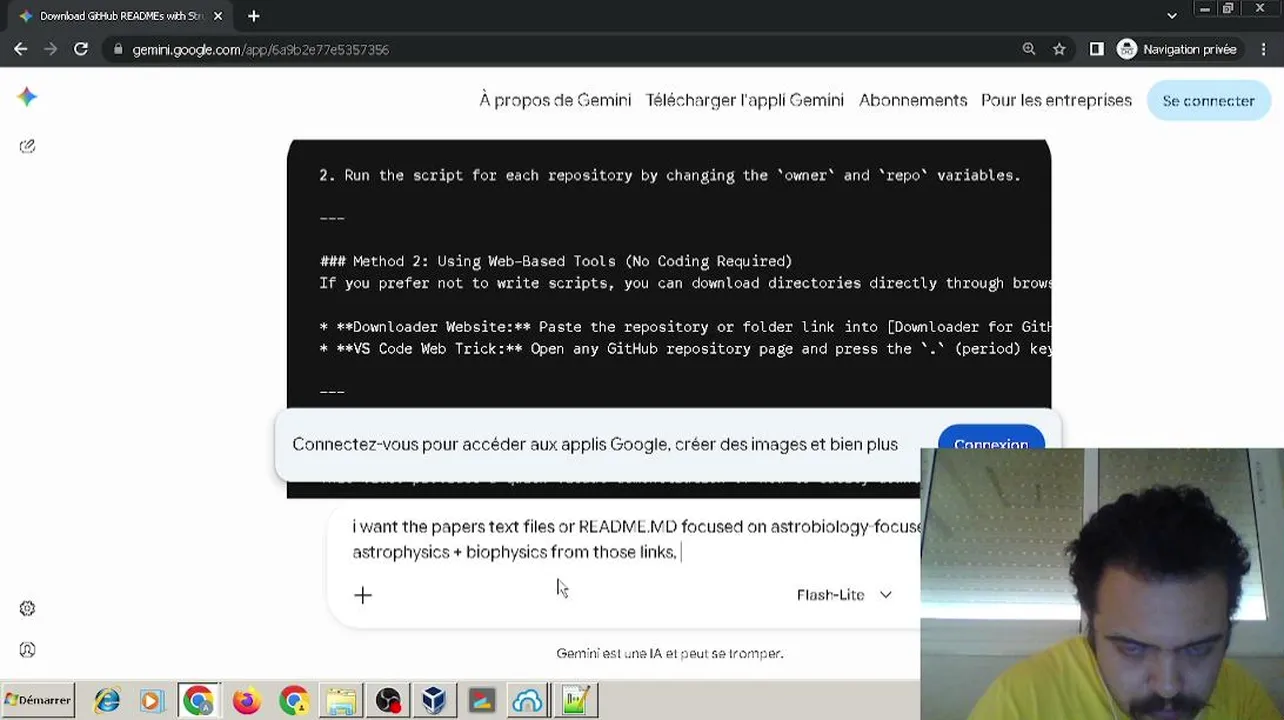Open VirtualBox from taskbar
This screenshot has height=720, width=1284.
(434, 701)
